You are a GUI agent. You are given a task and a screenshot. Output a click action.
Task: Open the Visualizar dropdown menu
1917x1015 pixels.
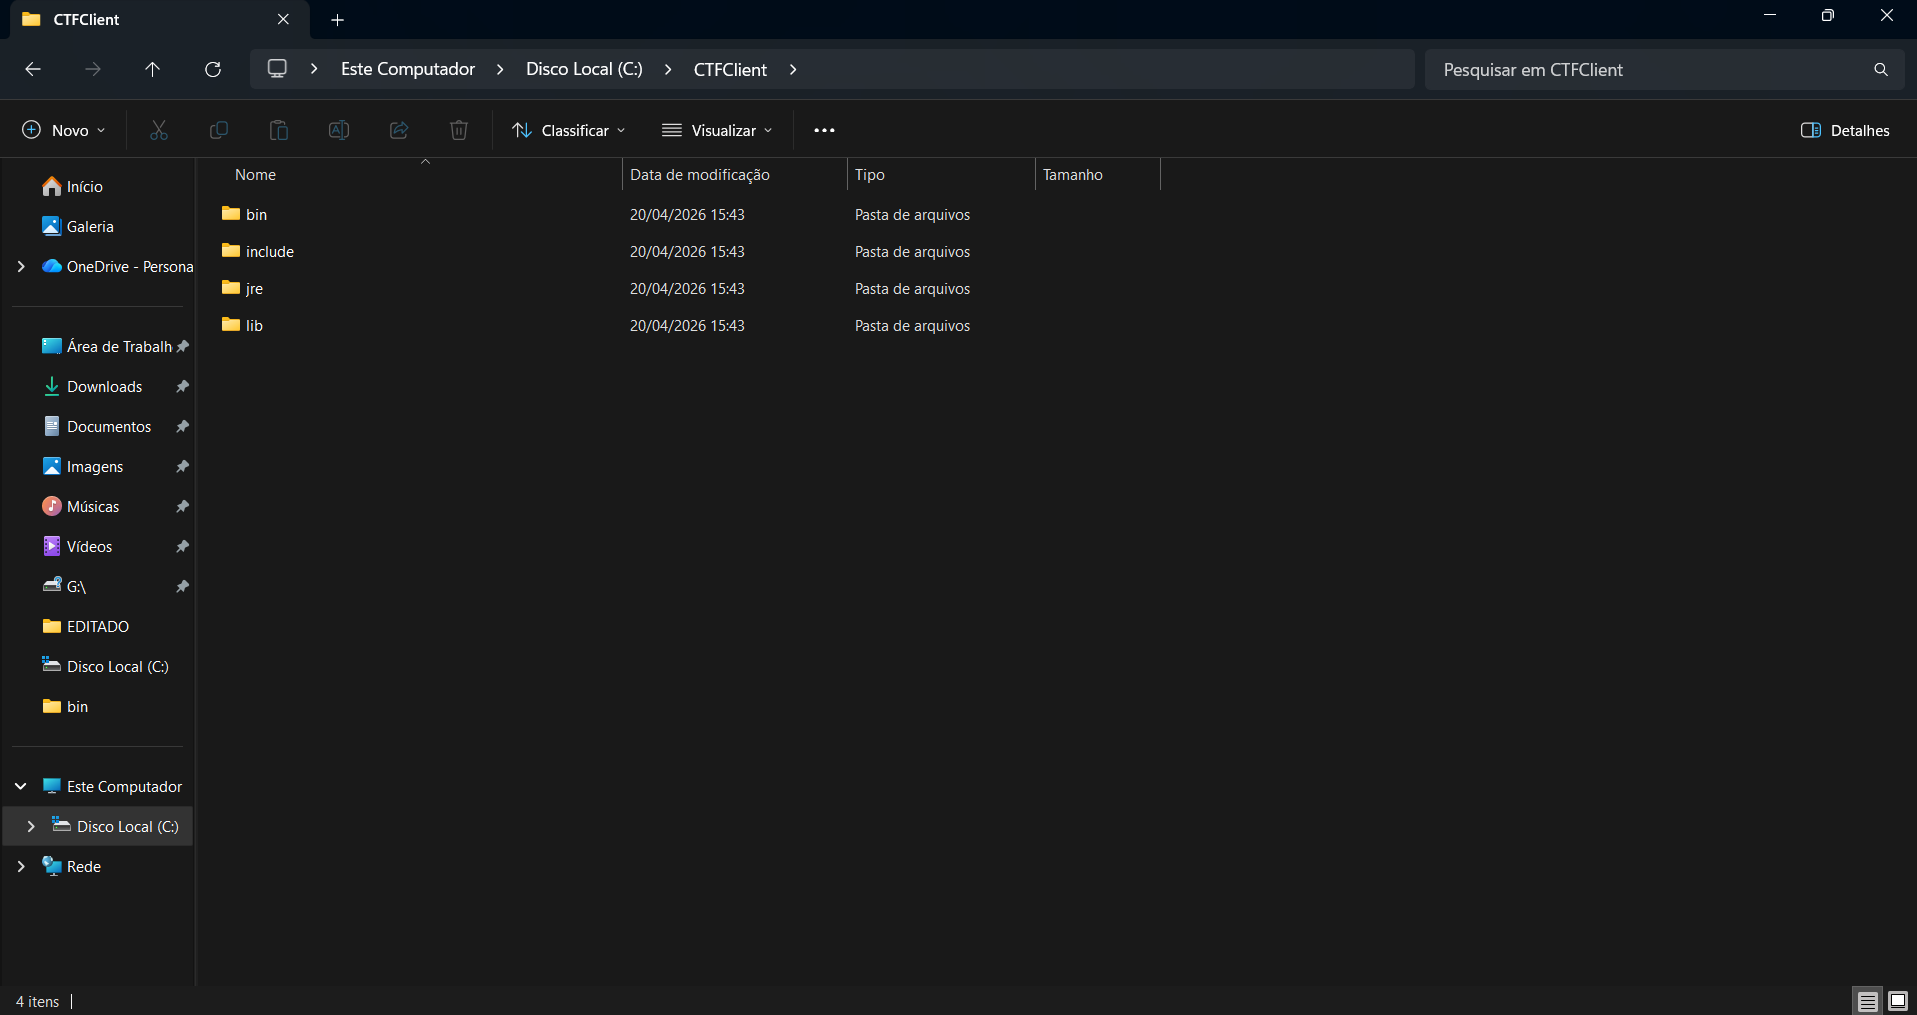pyautogui.click(x=717, y=130)
